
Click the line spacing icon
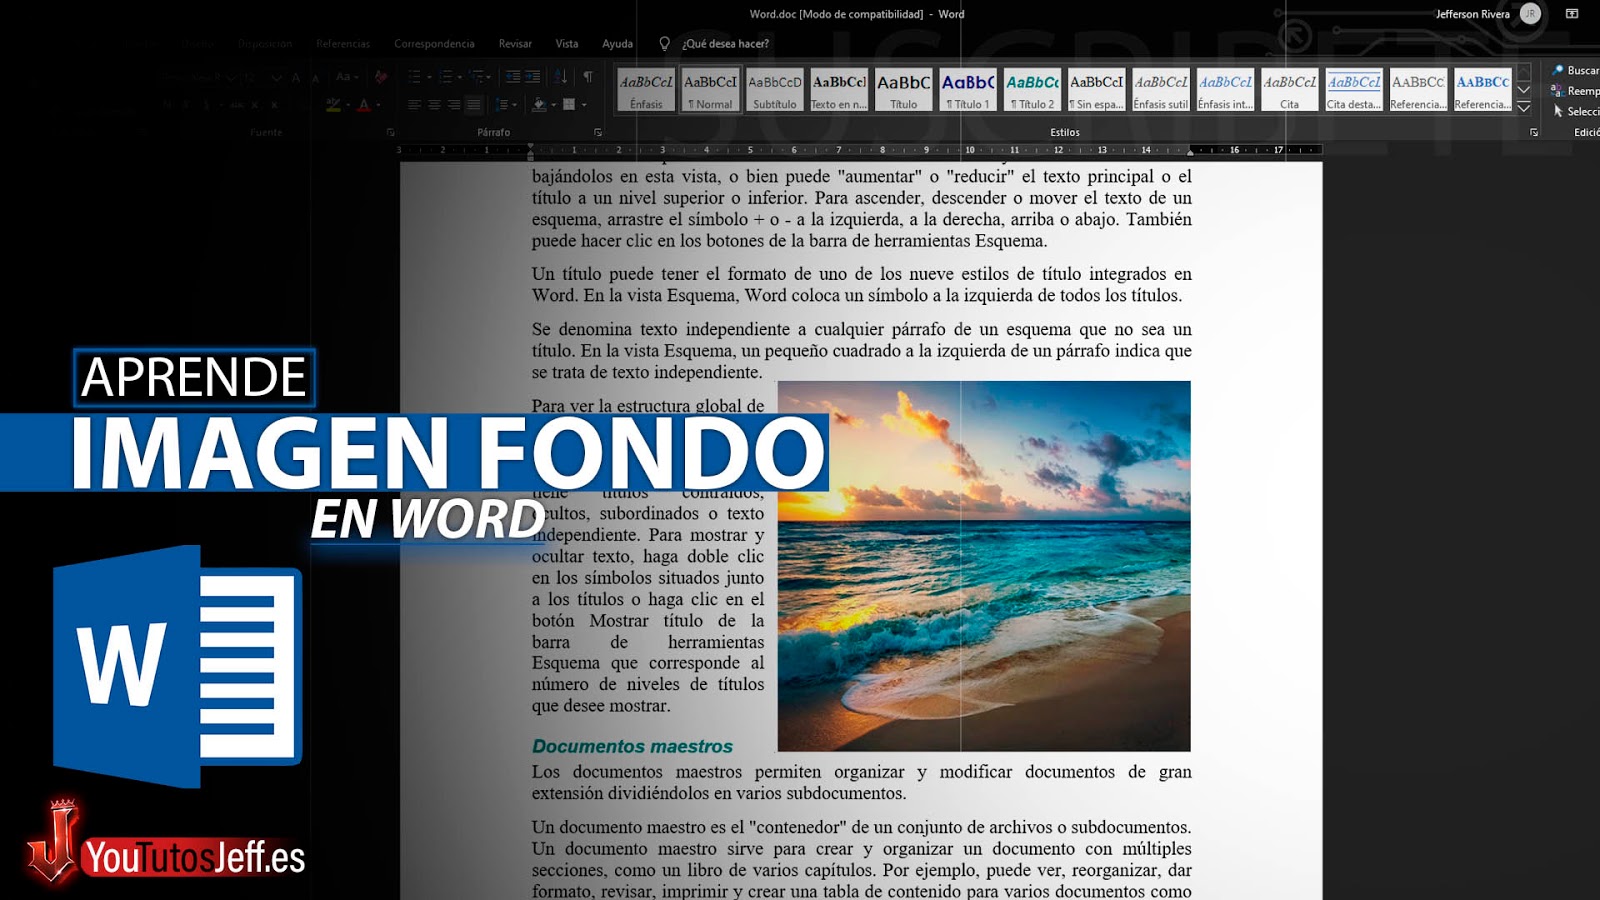(x=502, y=104)
